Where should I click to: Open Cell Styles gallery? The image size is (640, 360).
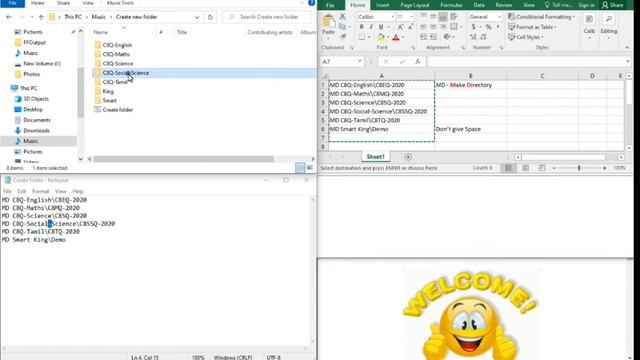pos(526,37)
